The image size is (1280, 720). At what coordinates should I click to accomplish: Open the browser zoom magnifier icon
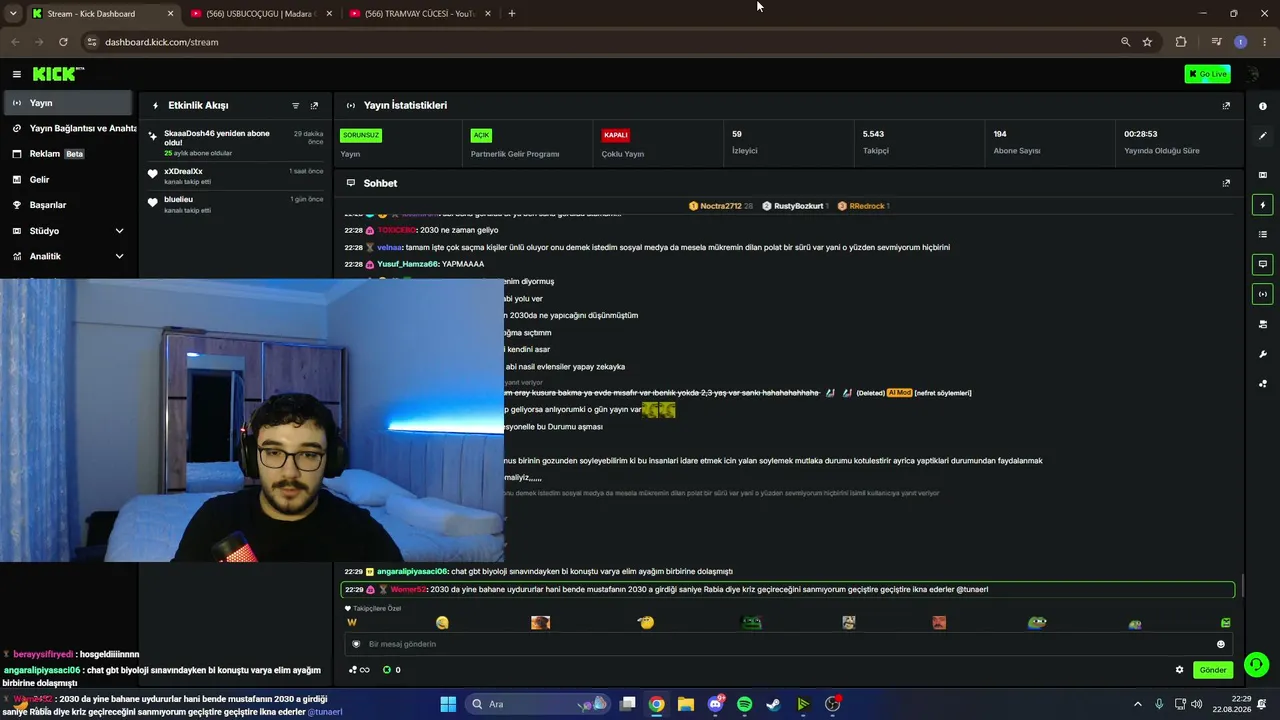coord(1125,42)
